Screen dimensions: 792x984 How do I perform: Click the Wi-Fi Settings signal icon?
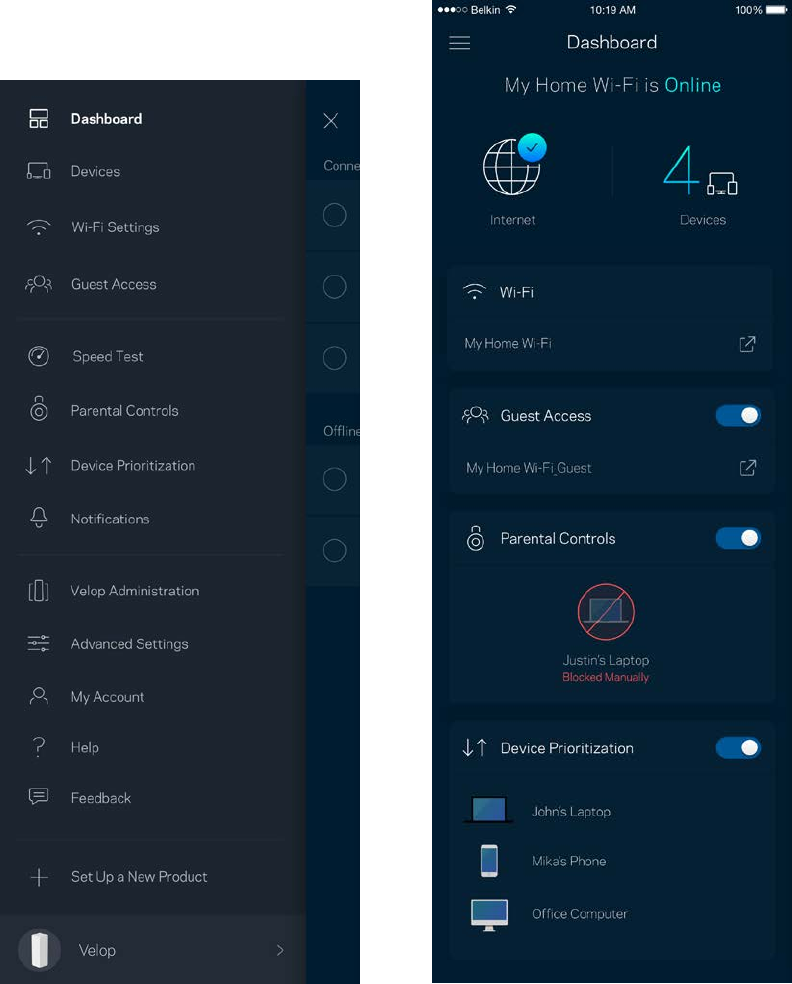tap(39, 227)
